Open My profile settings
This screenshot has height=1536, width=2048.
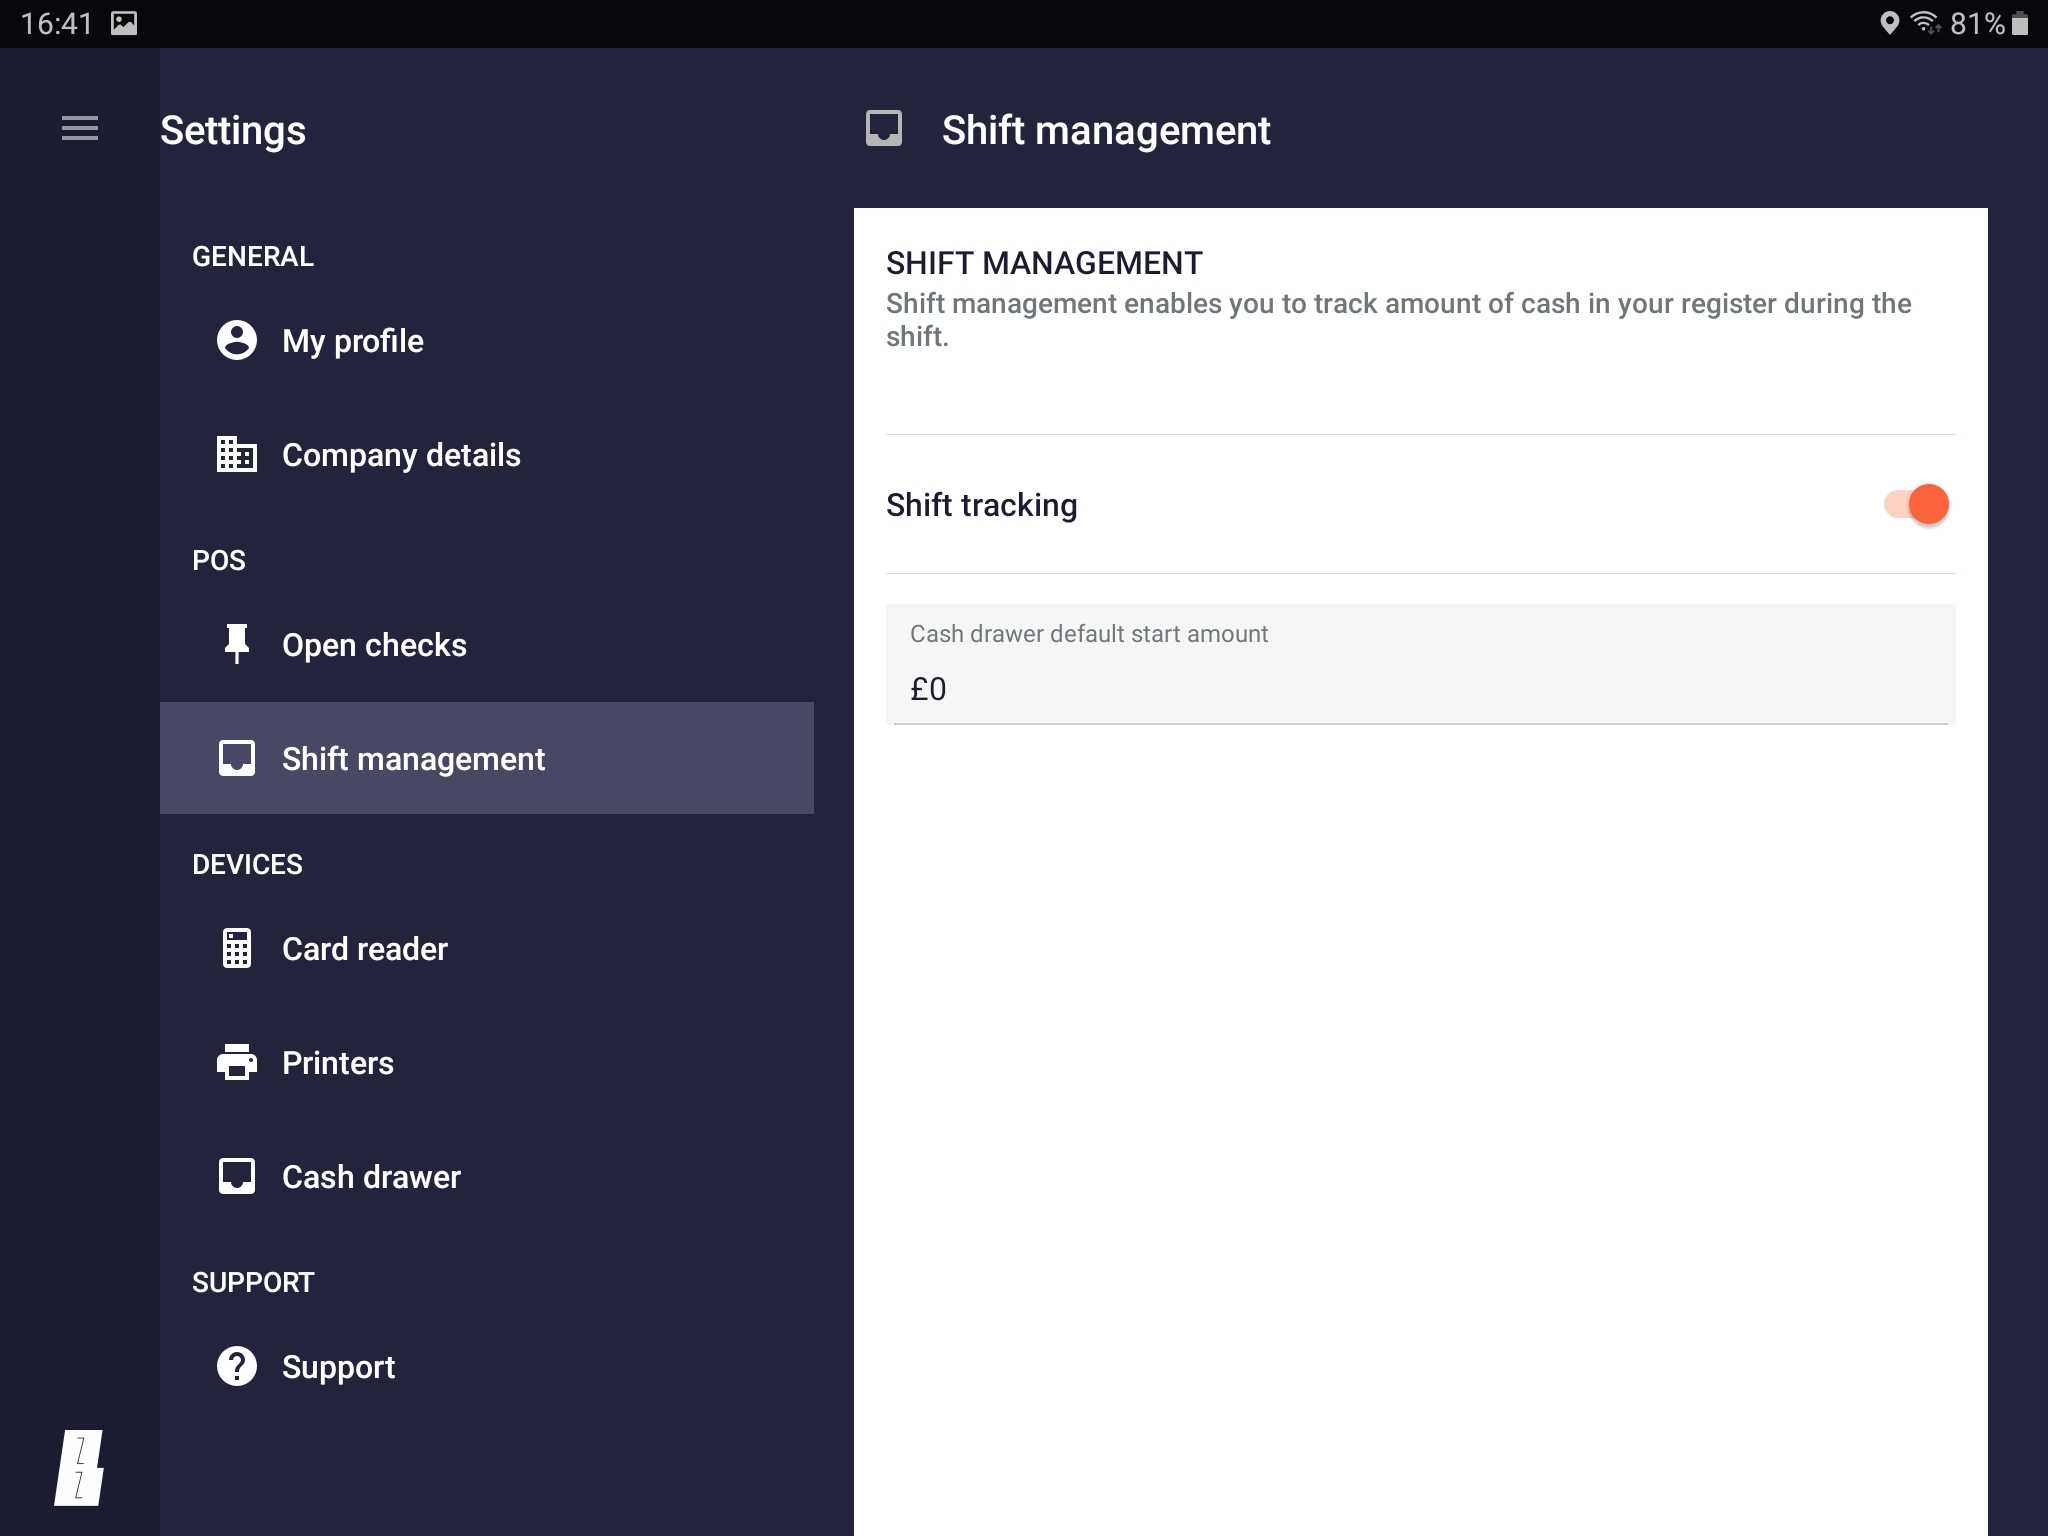(x=487, y=341)
